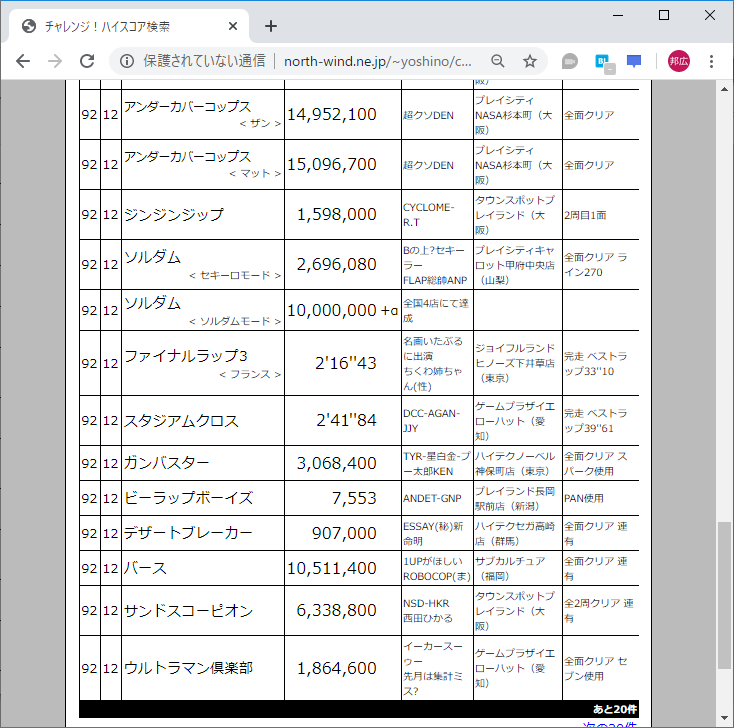Click the フランス course label
The width and height of the screenshot is (734, 728).
[x=250, y=375]
